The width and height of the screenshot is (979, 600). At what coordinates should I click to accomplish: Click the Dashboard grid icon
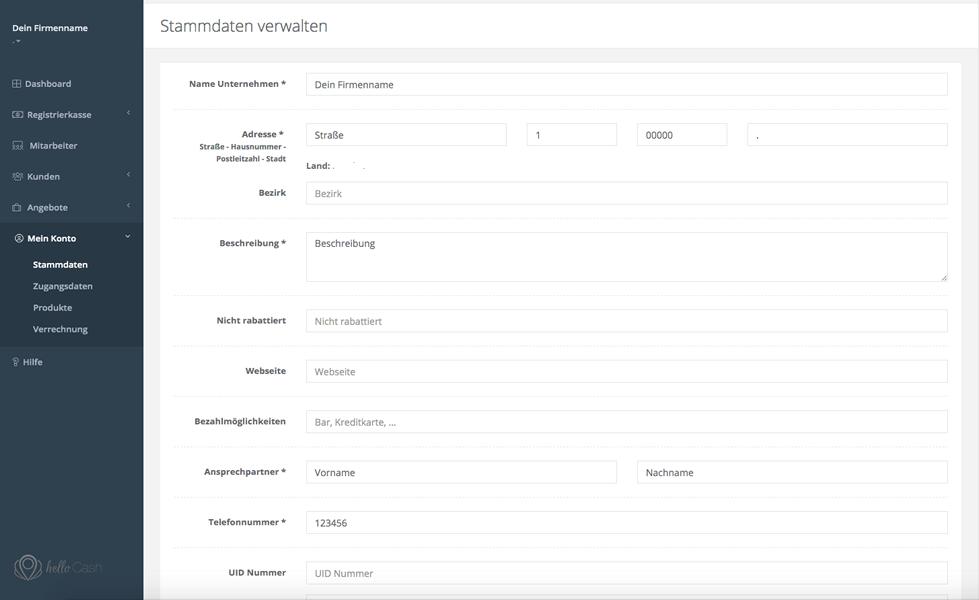pos(17,84)
